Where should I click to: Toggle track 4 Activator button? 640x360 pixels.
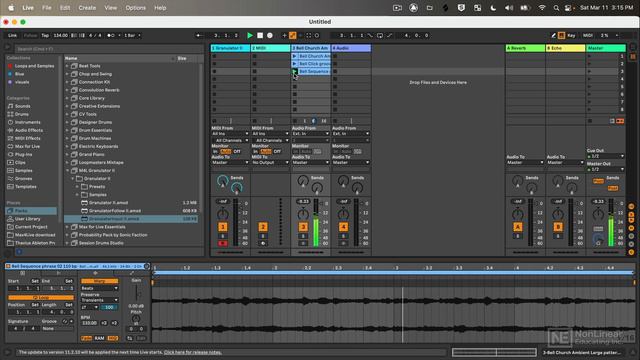tap(343, 227)
